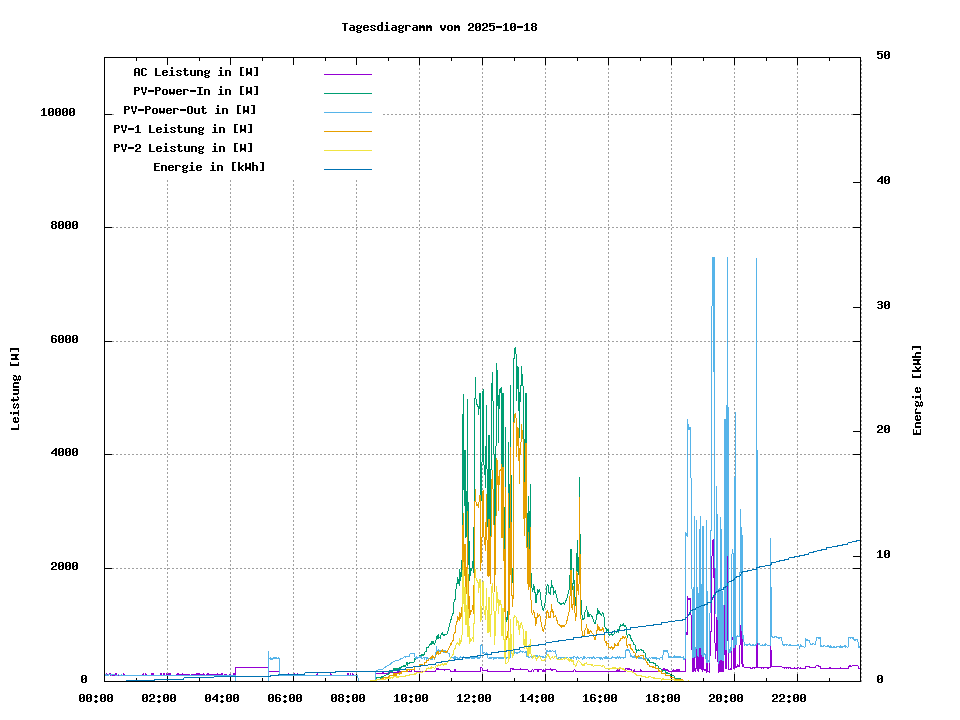This screenshot has width=960, height=720.
Task: Click the 00:00 time axis label
Action: [x=97, y=698]
